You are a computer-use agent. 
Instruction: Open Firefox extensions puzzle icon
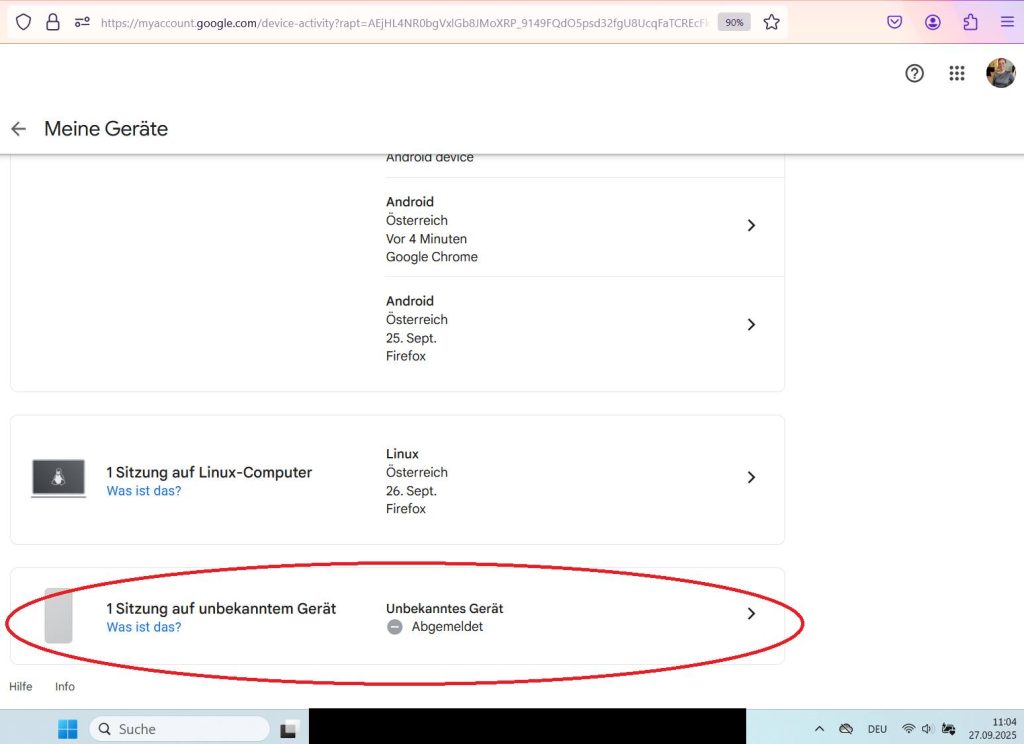(x=970, y=22)
